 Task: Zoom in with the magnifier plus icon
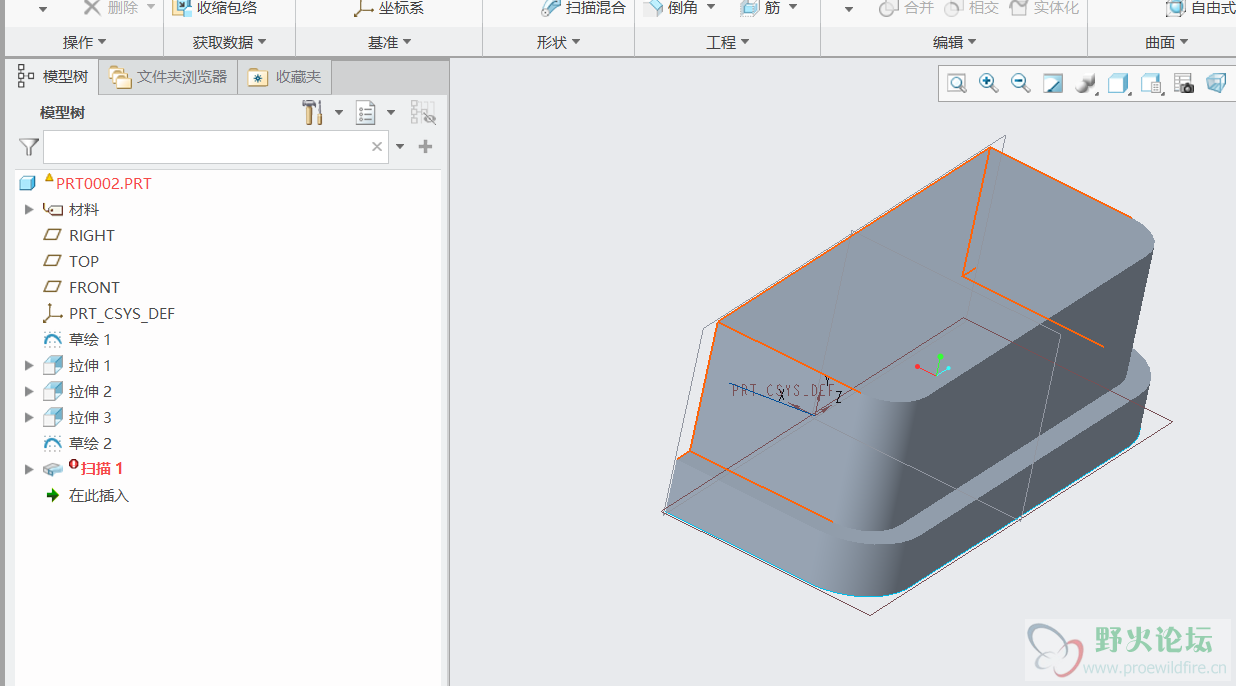pyautogui.click(x=989, y=84)
